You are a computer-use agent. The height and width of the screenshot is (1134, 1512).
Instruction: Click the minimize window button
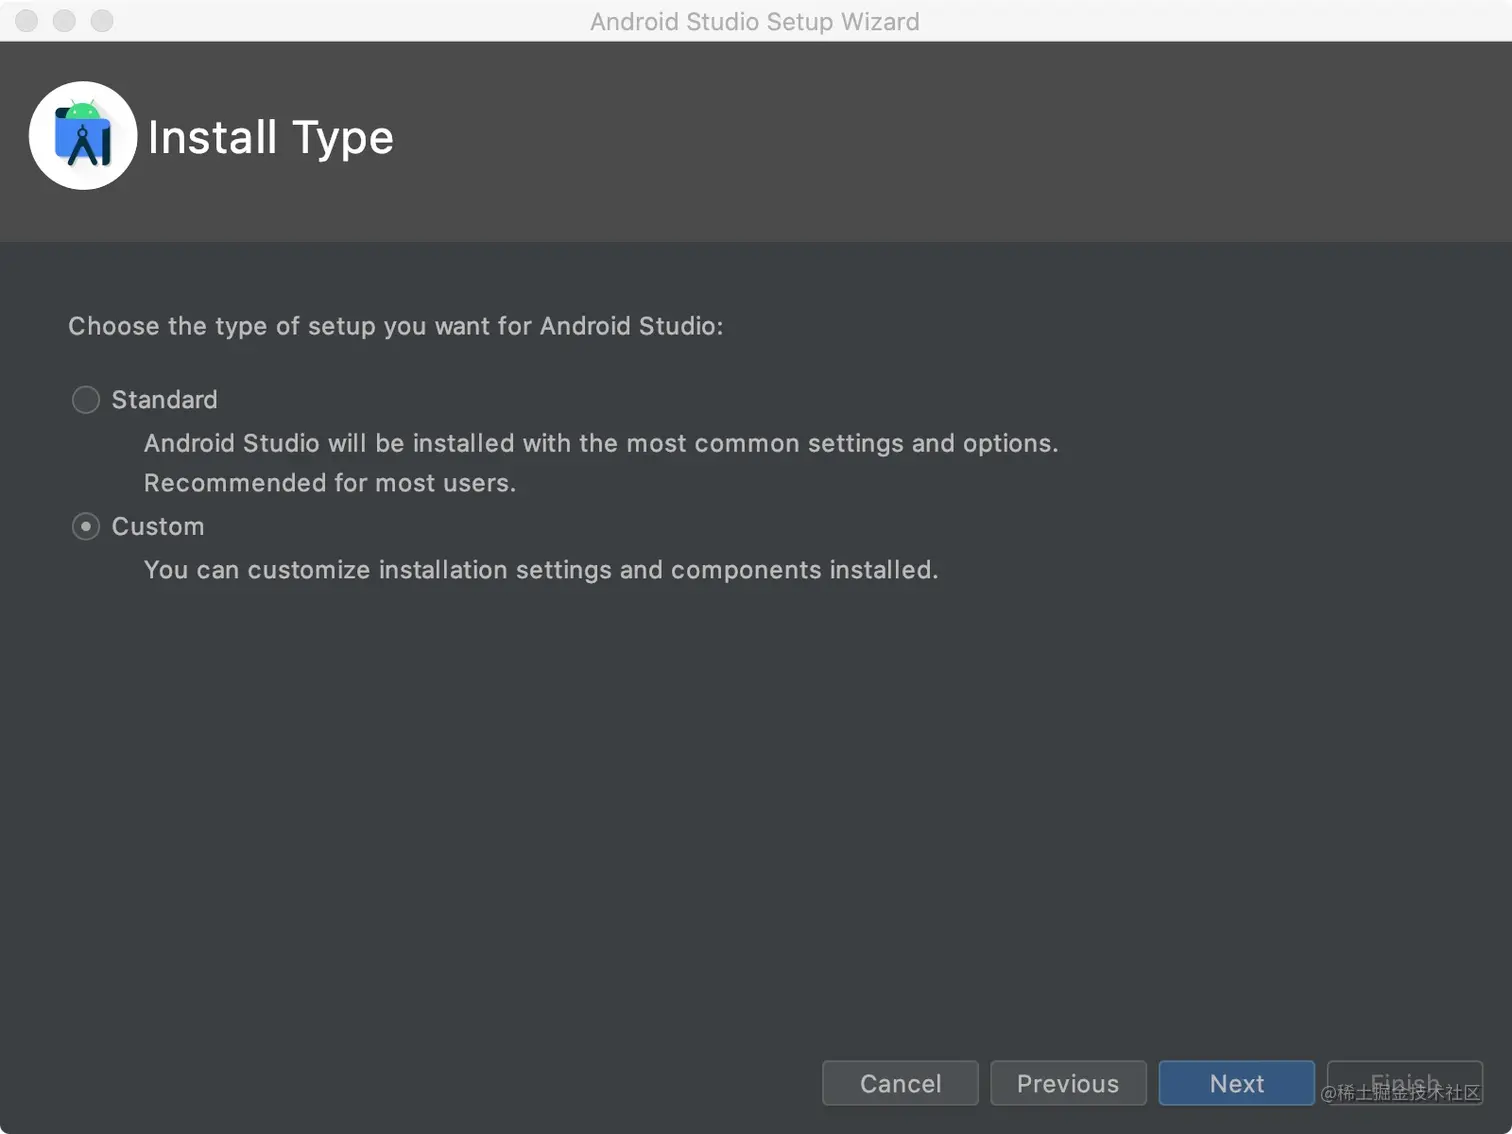pos(64,21)
